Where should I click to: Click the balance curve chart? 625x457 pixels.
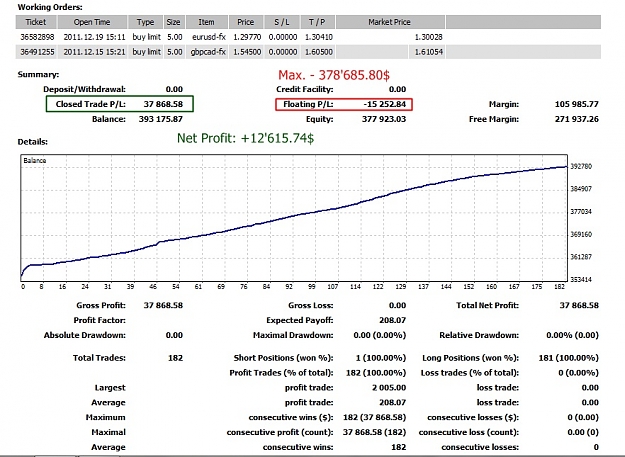click(x=294, y=218)
